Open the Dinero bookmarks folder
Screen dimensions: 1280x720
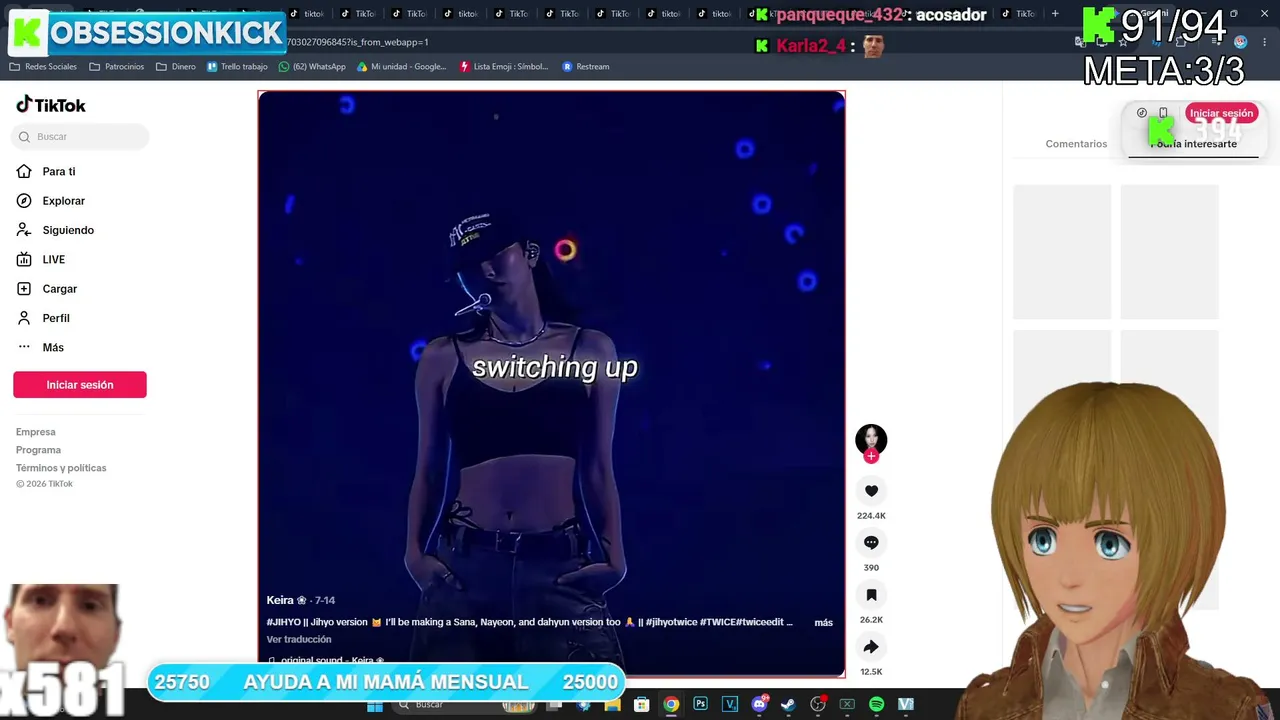click(x=176, y=67)
